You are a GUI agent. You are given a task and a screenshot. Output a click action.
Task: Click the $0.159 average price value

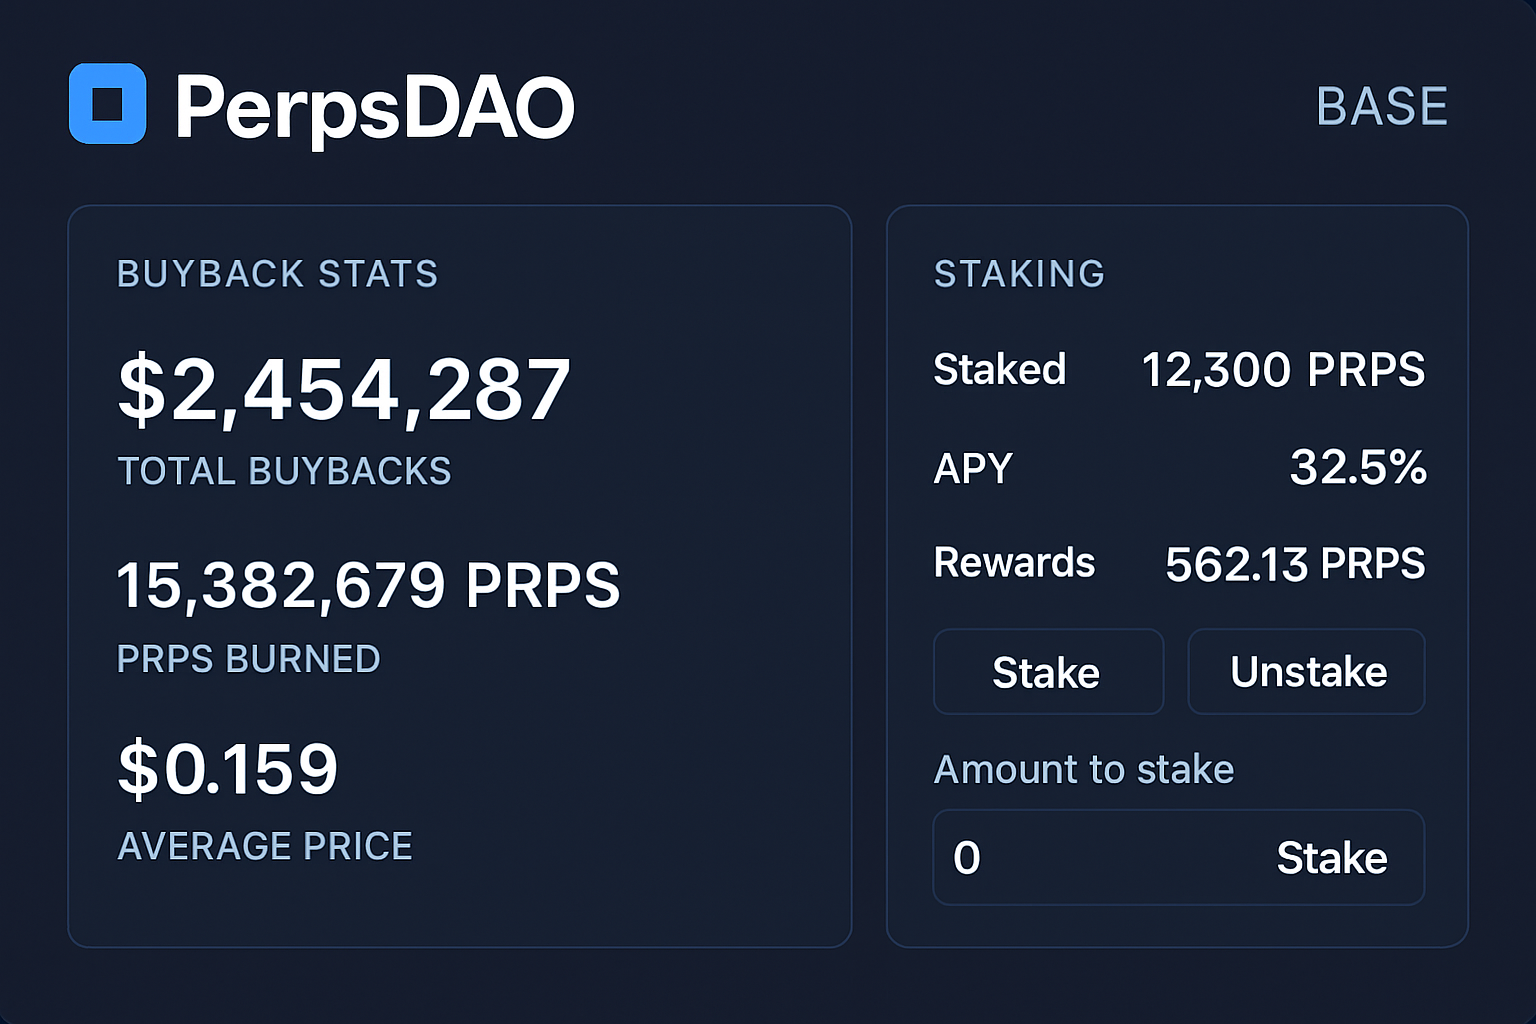point(228,769)
